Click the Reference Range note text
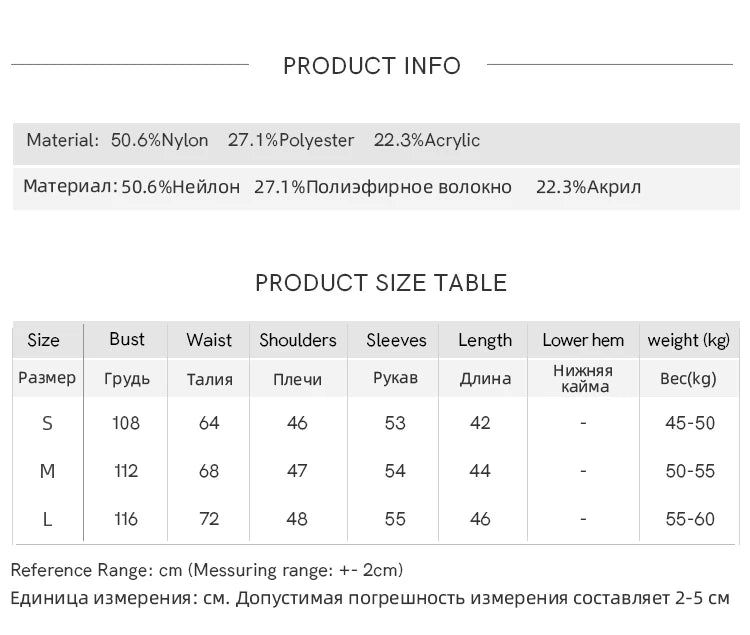Image resolution: width=750 pixels, height=635 pixels. (207, 570)
